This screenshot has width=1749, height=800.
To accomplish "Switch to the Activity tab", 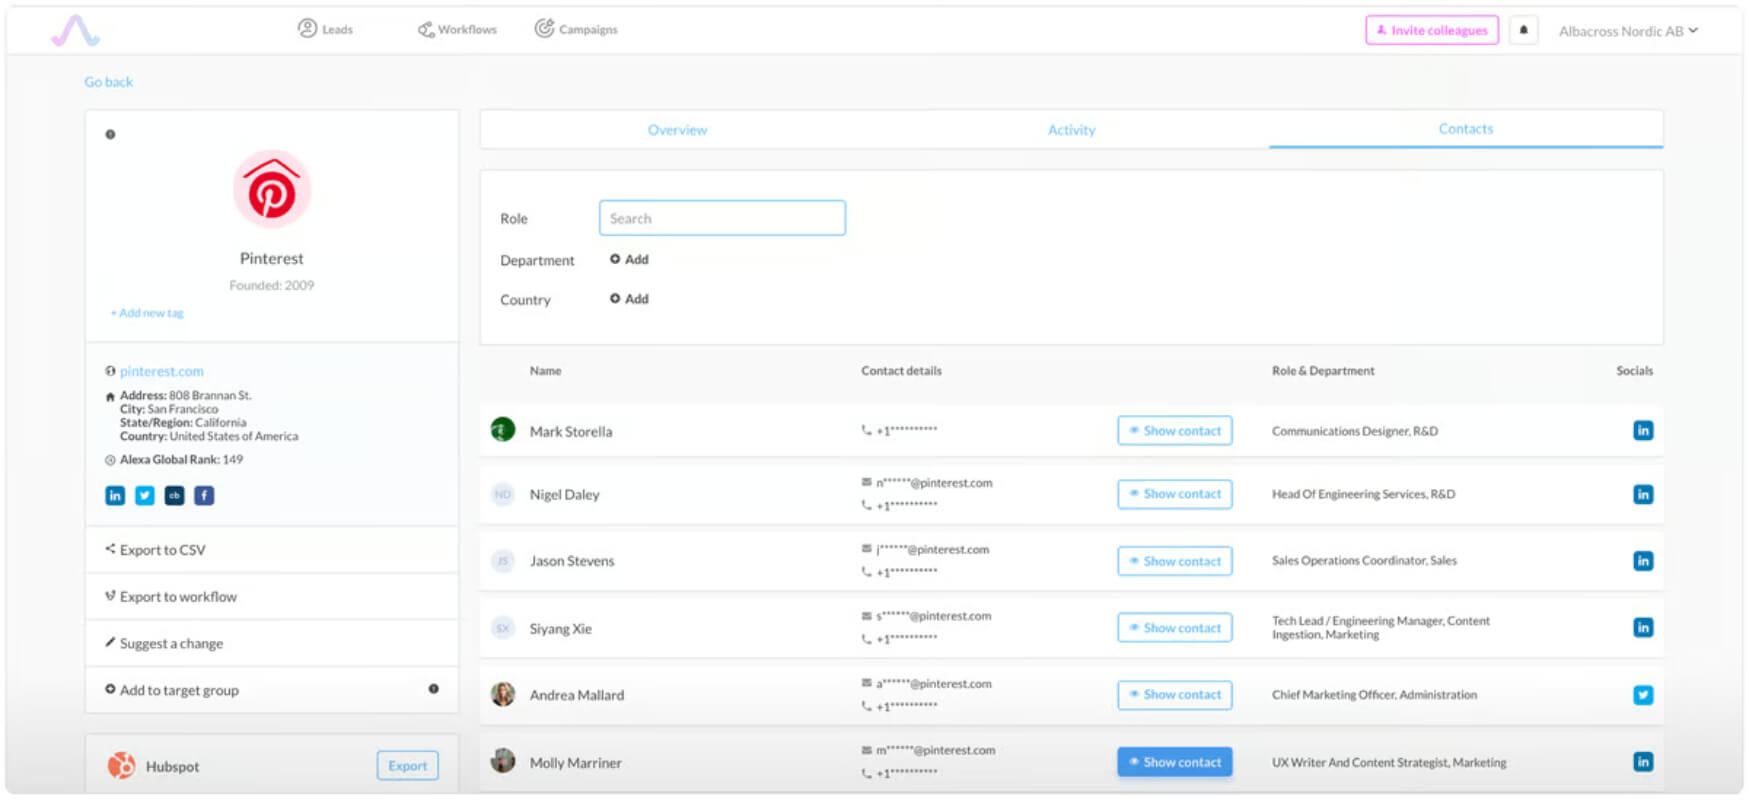I will (x=1071, y=130).
